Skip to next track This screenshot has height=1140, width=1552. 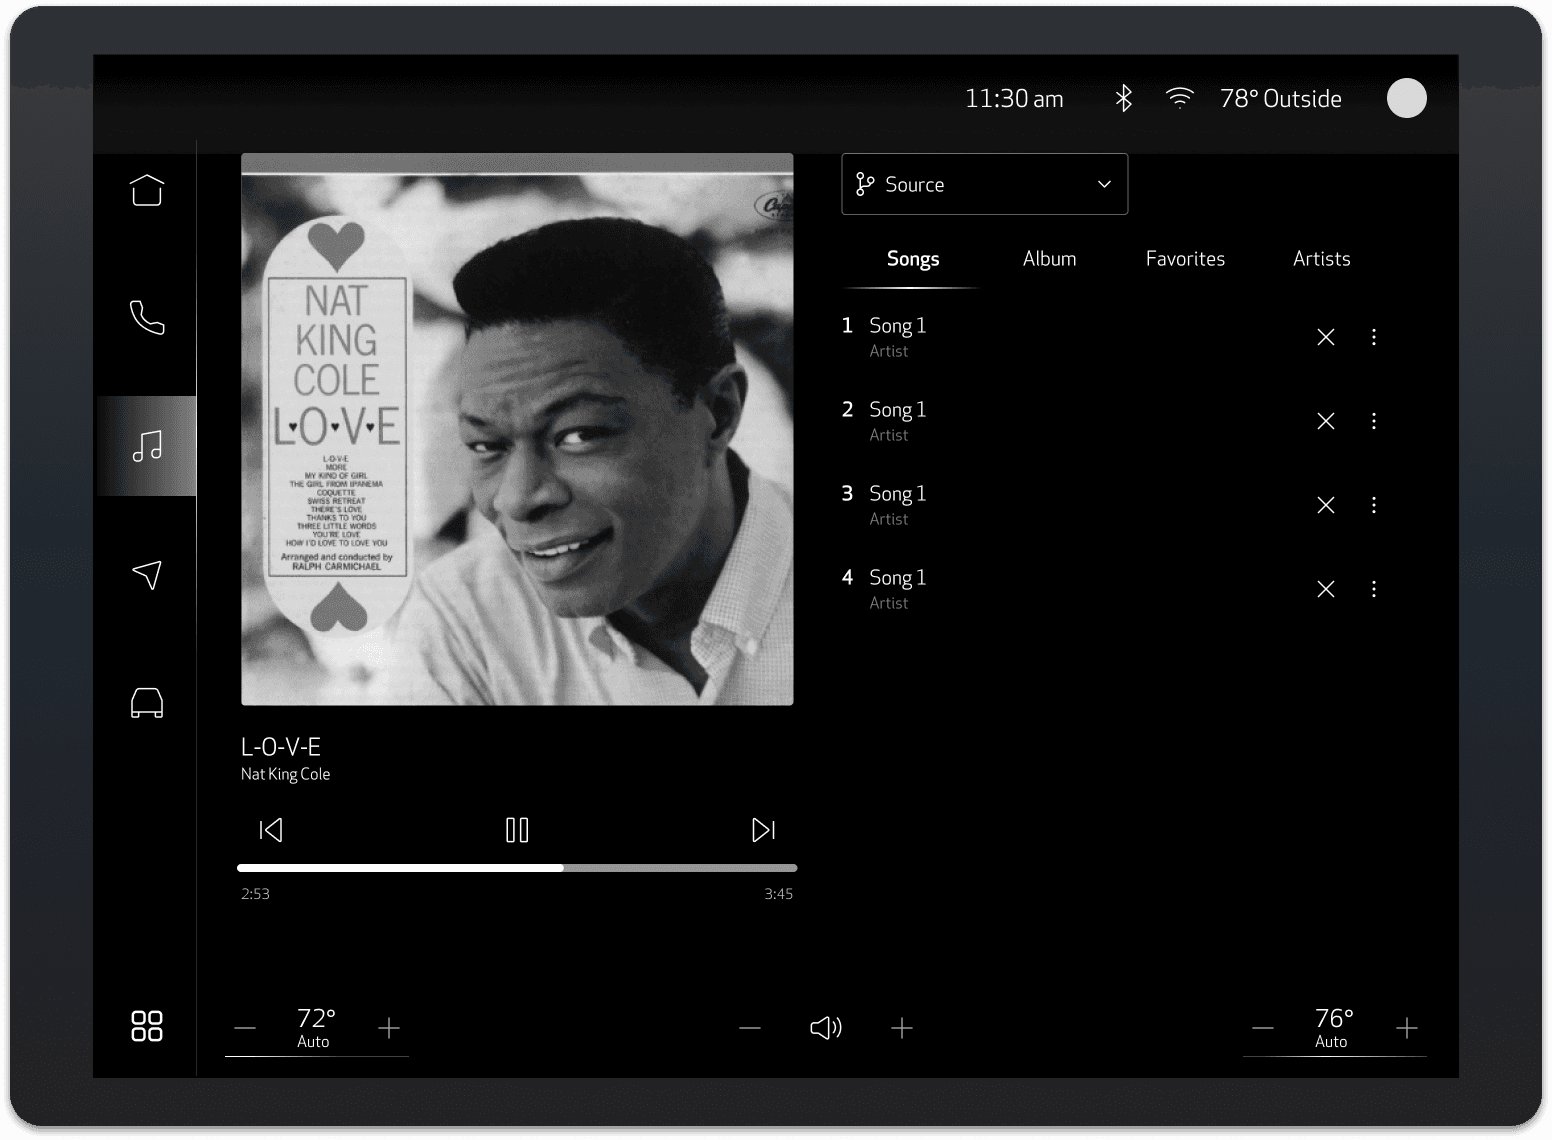(x=763, y=830)
